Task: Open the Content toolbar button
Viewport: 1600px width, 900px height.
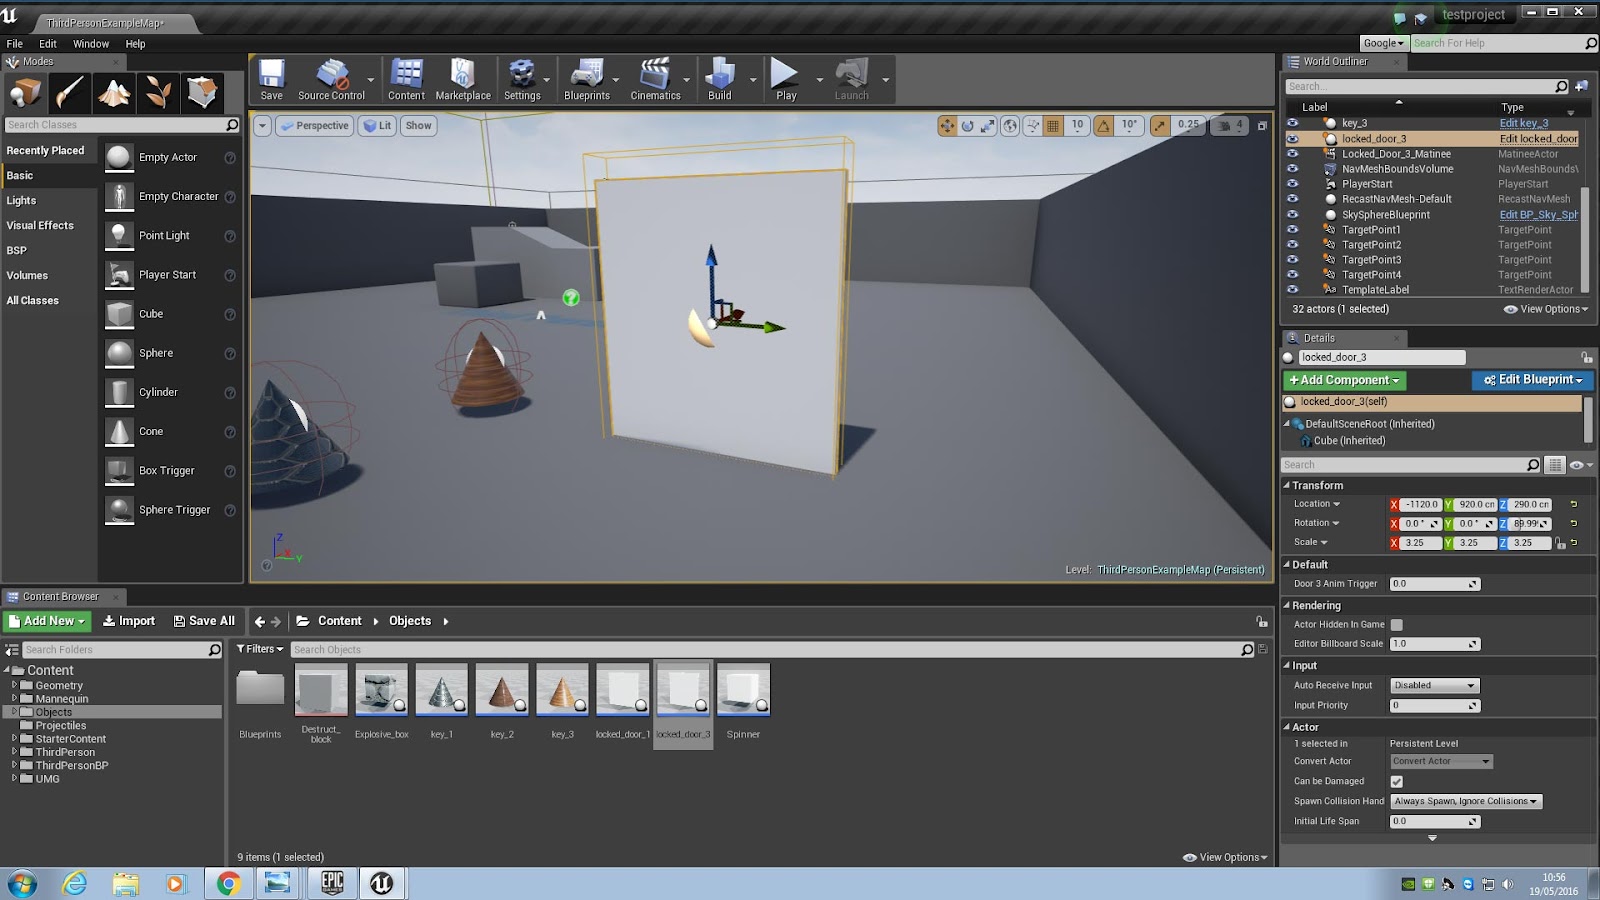Action: pos(406,79)
